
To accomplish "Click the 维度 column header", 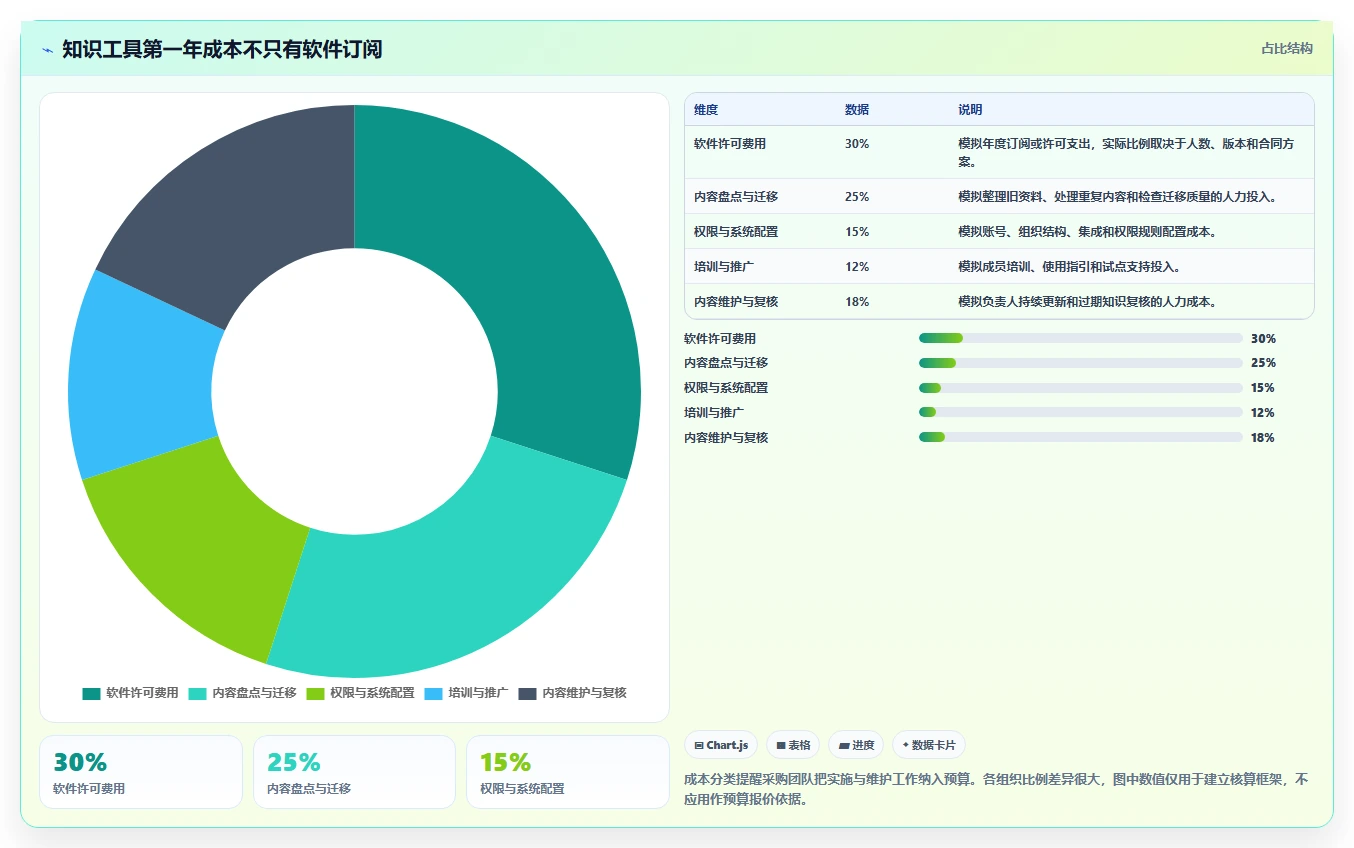I will coord(706,110).
